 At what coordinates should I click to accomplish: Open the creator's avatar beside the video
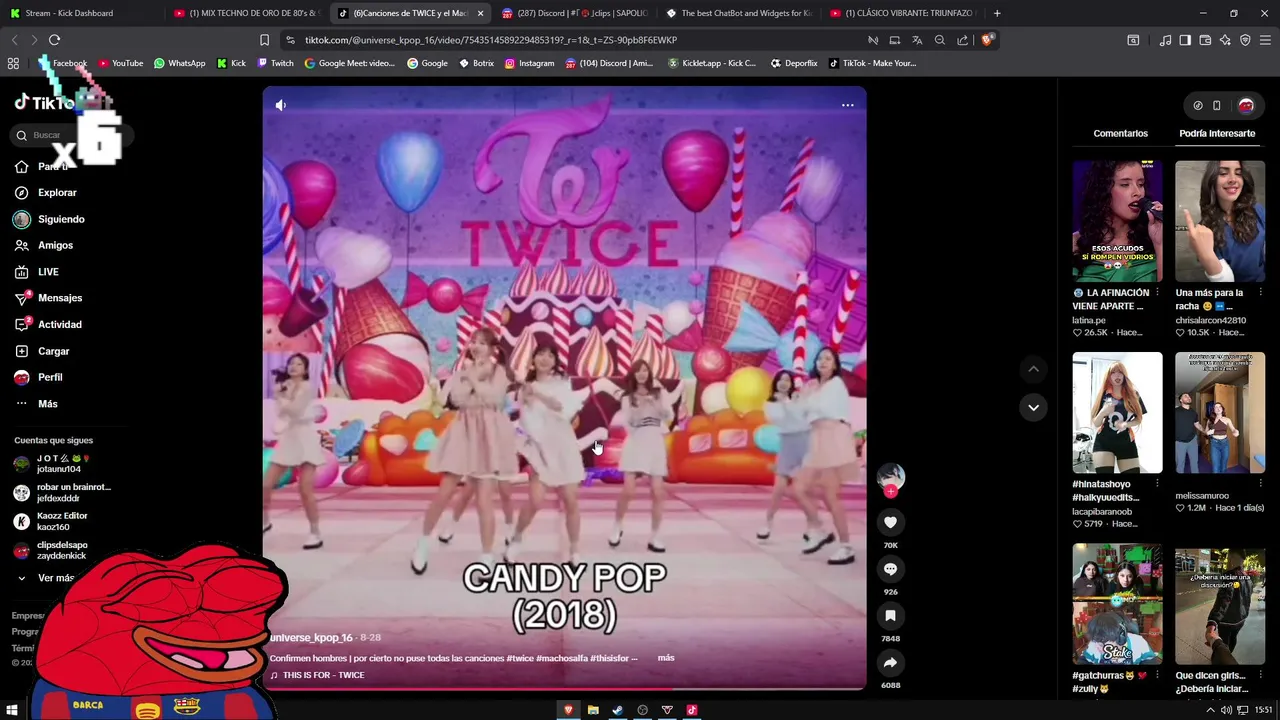890,476
